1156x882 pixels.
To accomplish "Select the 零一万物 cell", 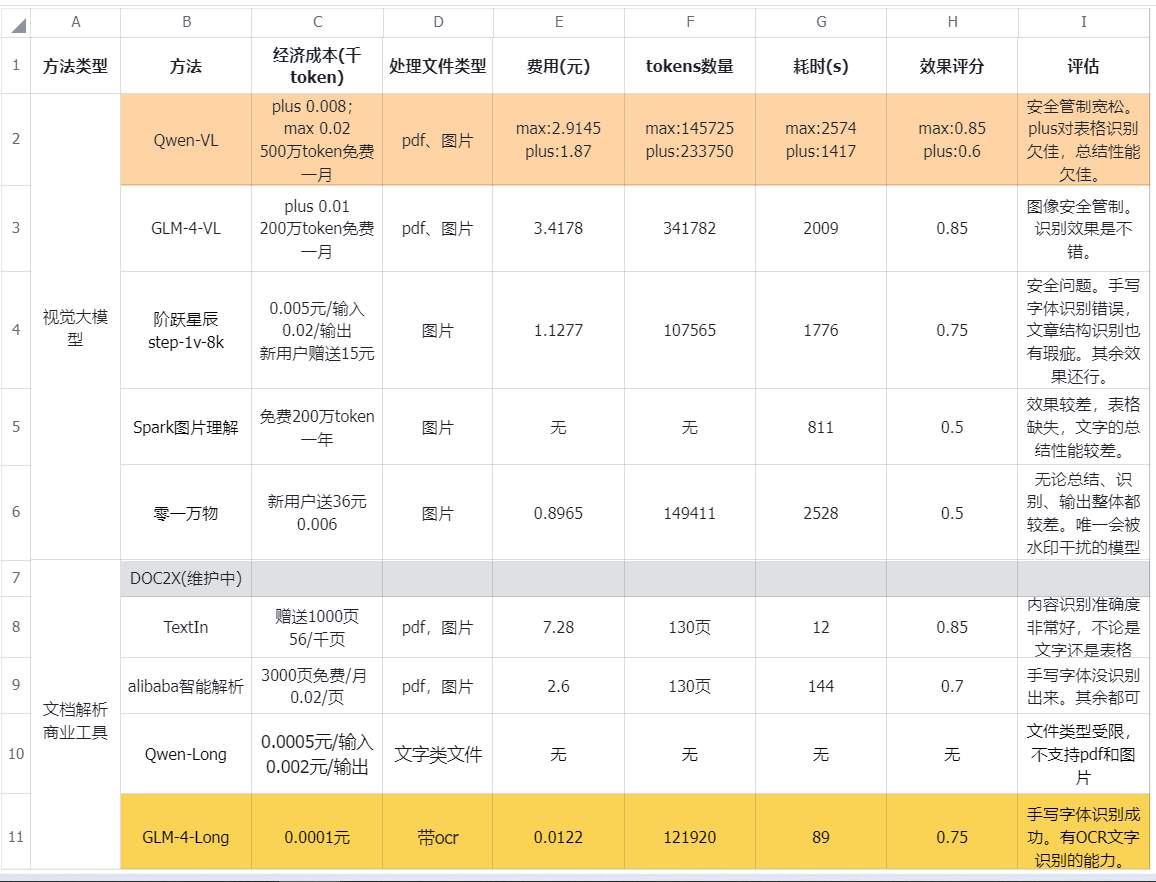I will click(x=186, y=513).
